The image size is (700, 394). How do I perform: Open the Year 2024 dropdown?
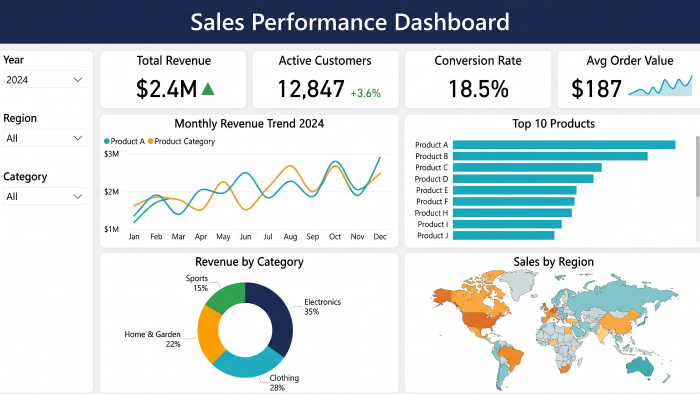[45, 79]
